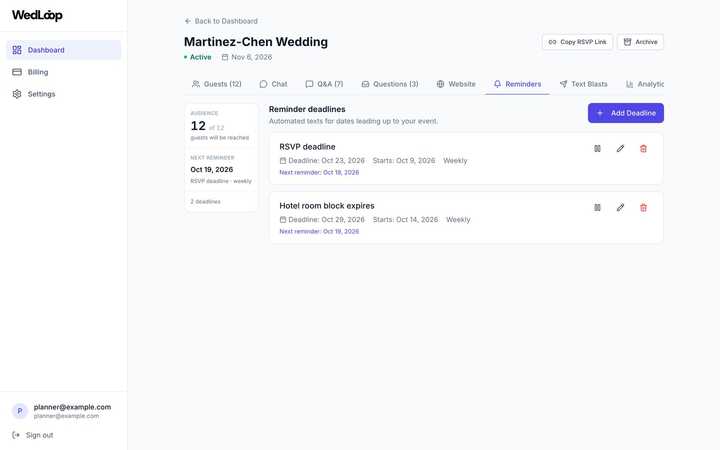Viewport: 720px width, 450px height.
Task: Click next reminder text under Hotel room block
Action: (319, 231)
